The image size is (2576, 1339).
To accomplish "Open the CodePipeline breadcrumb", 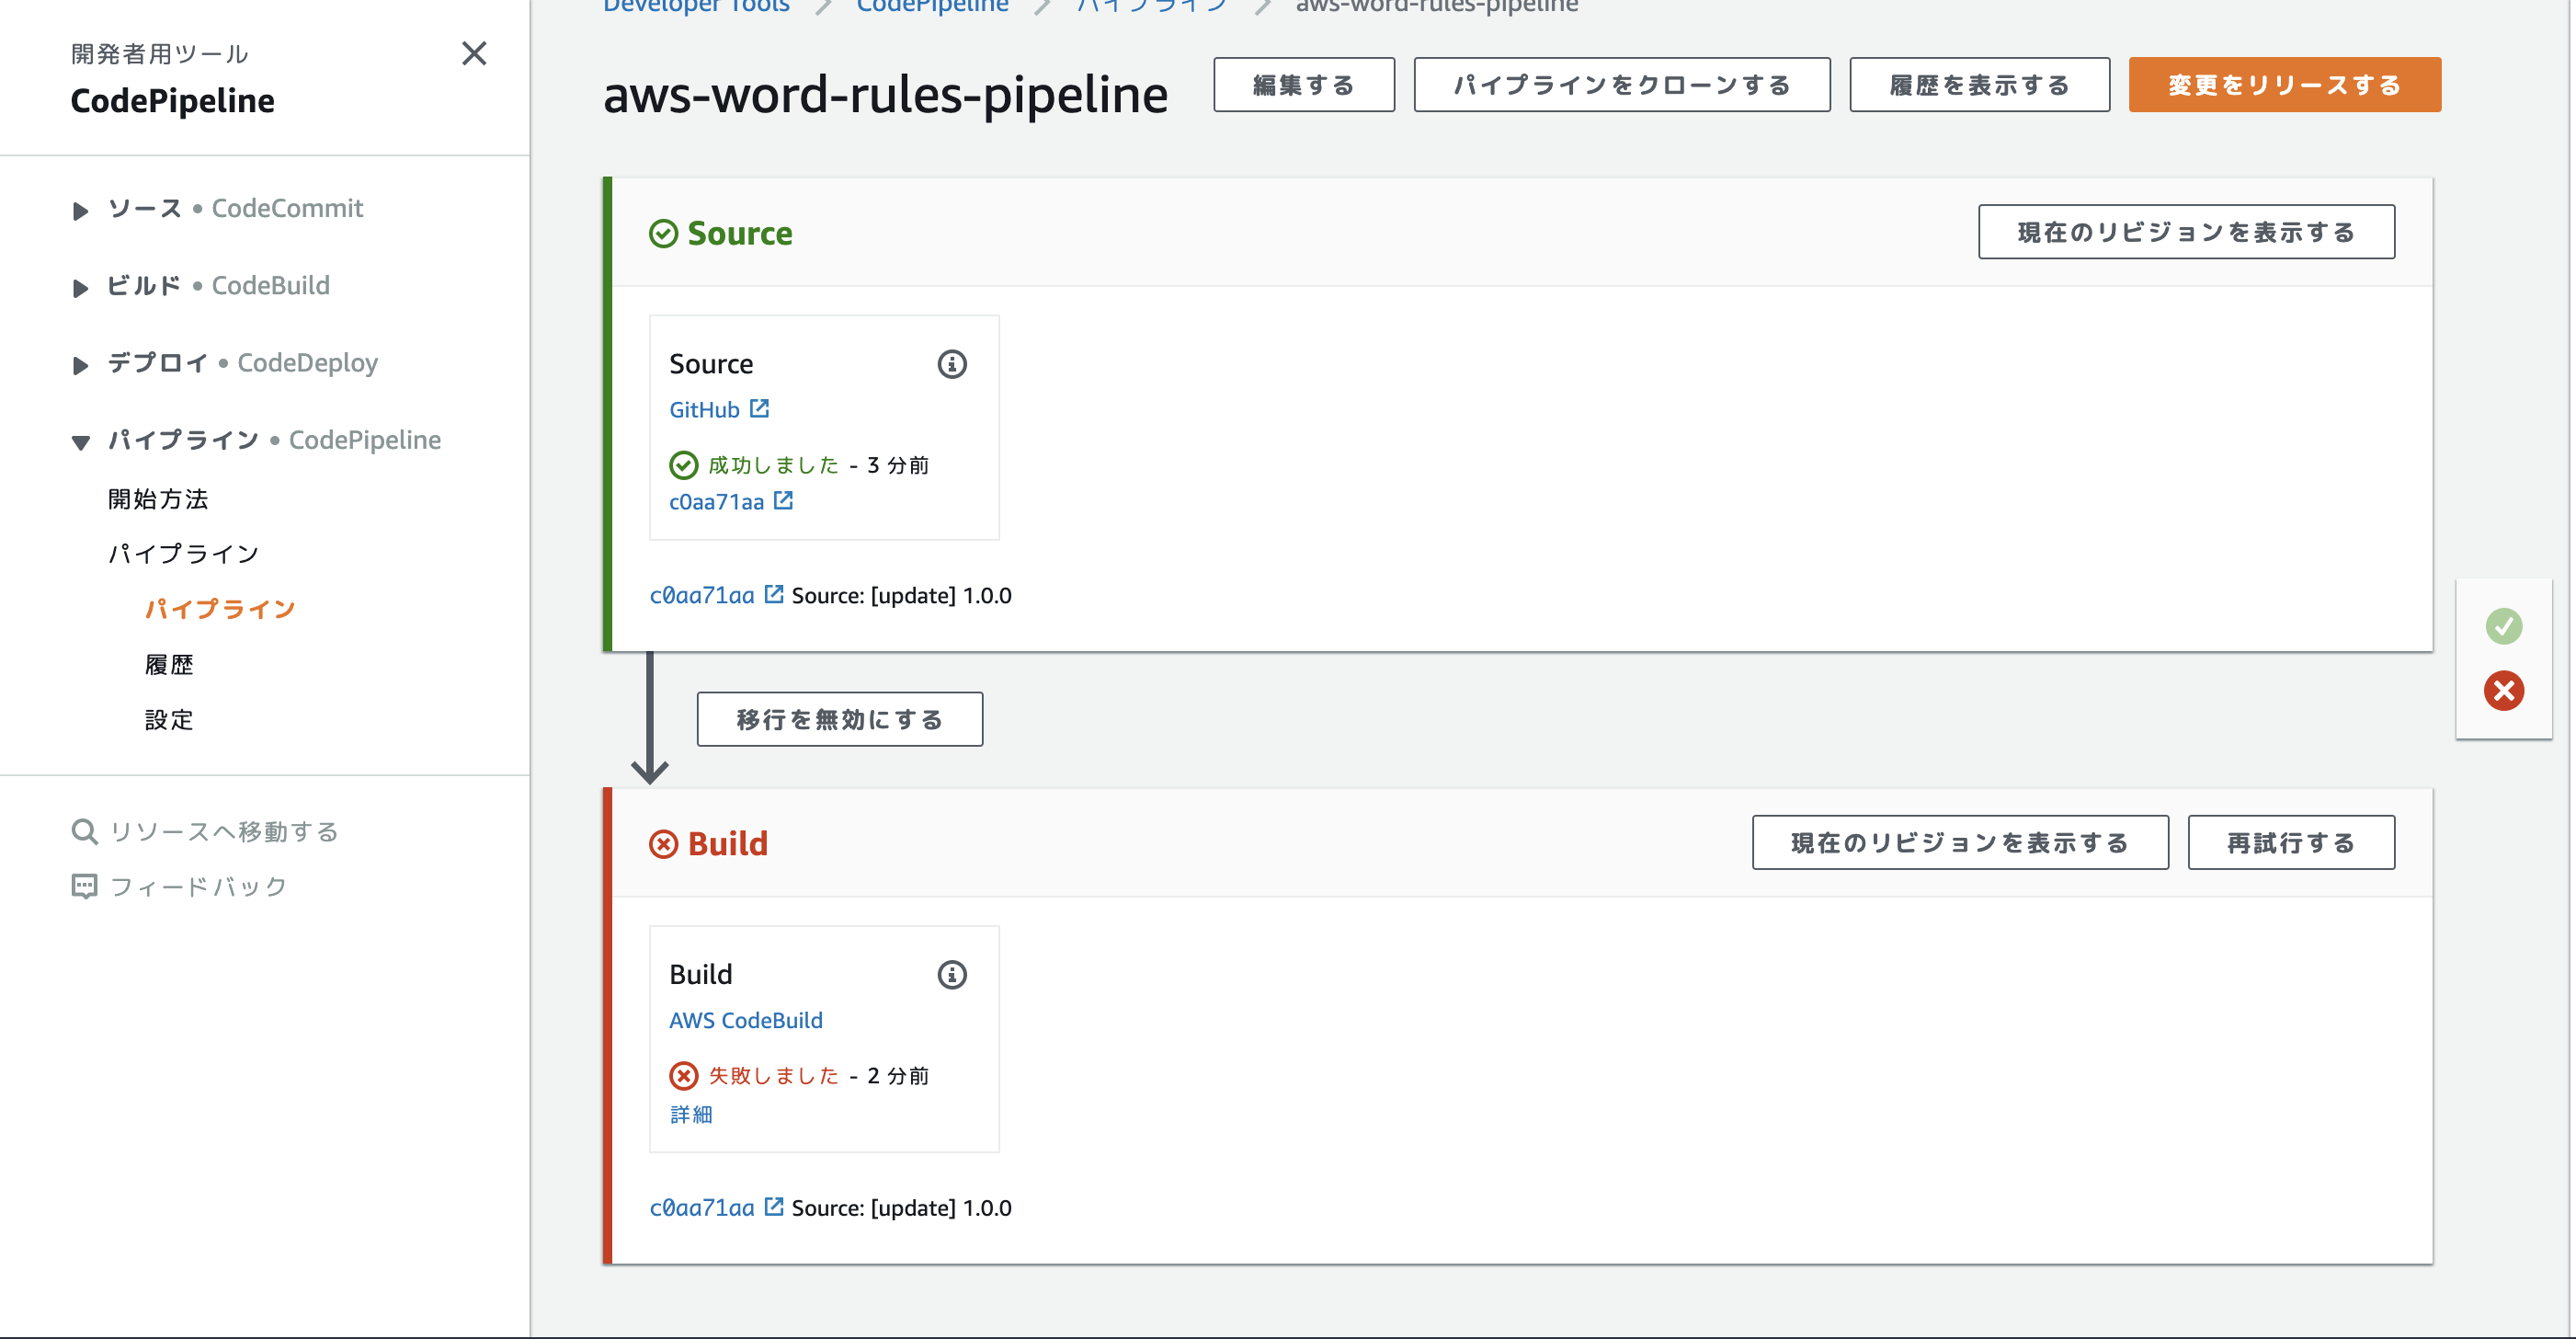I will (932, 6).
